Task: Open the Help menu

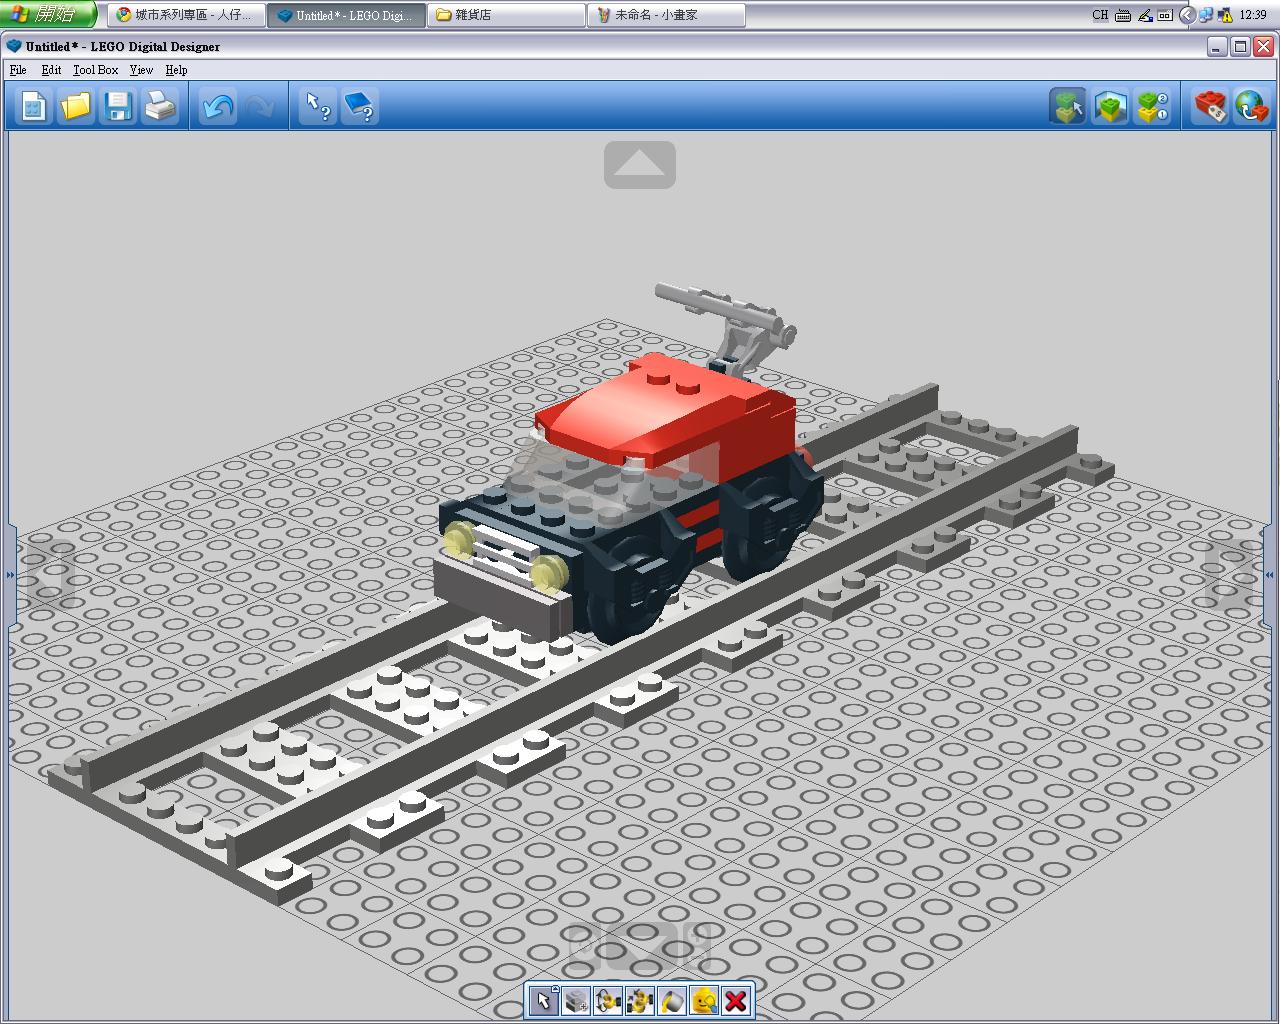Action: click(176, 70)
